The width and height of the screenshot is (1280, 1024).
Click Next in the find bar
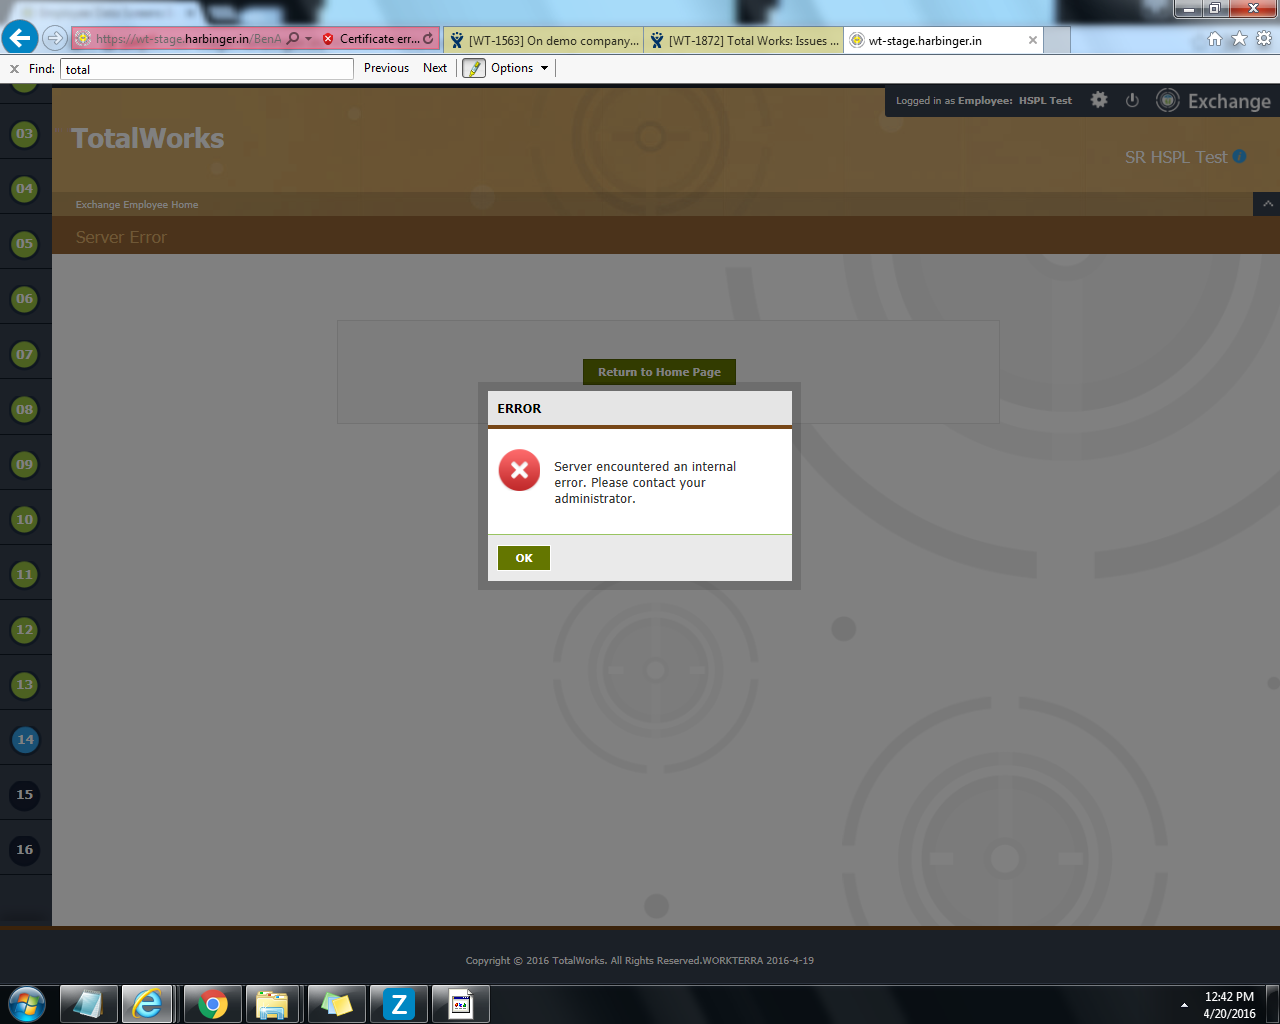435,68
